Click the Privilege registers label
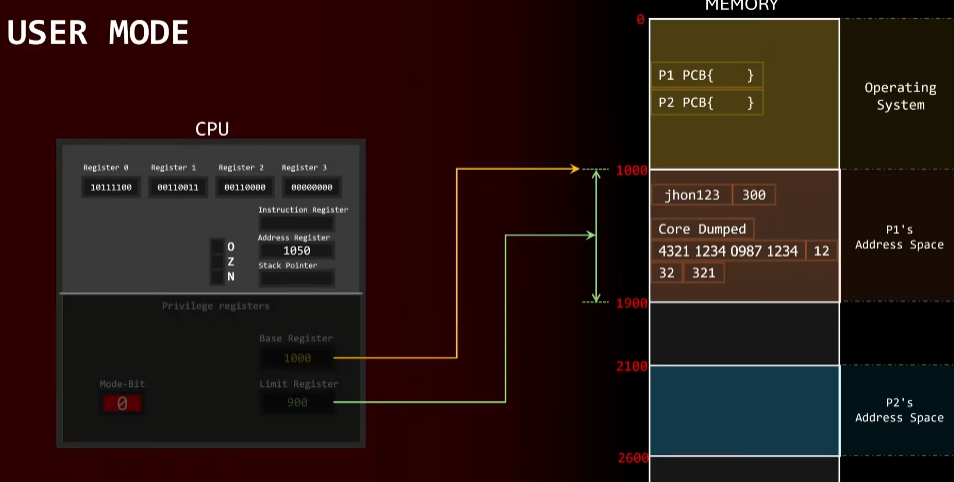Screen dimensions: 954x482 (215, 306)
